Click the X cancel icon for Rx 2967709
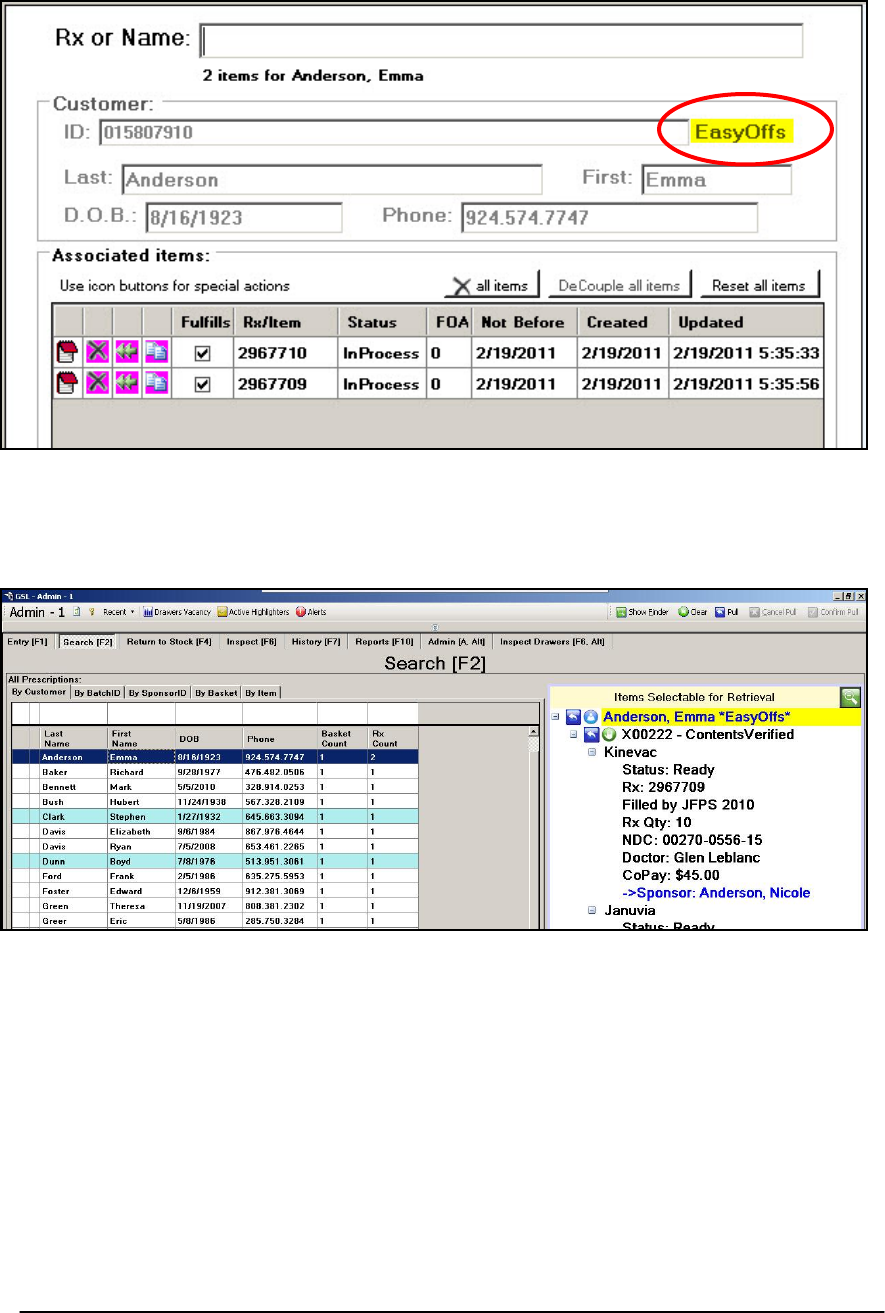This screenshot has height=1313, width=885. tap(98, 384)
